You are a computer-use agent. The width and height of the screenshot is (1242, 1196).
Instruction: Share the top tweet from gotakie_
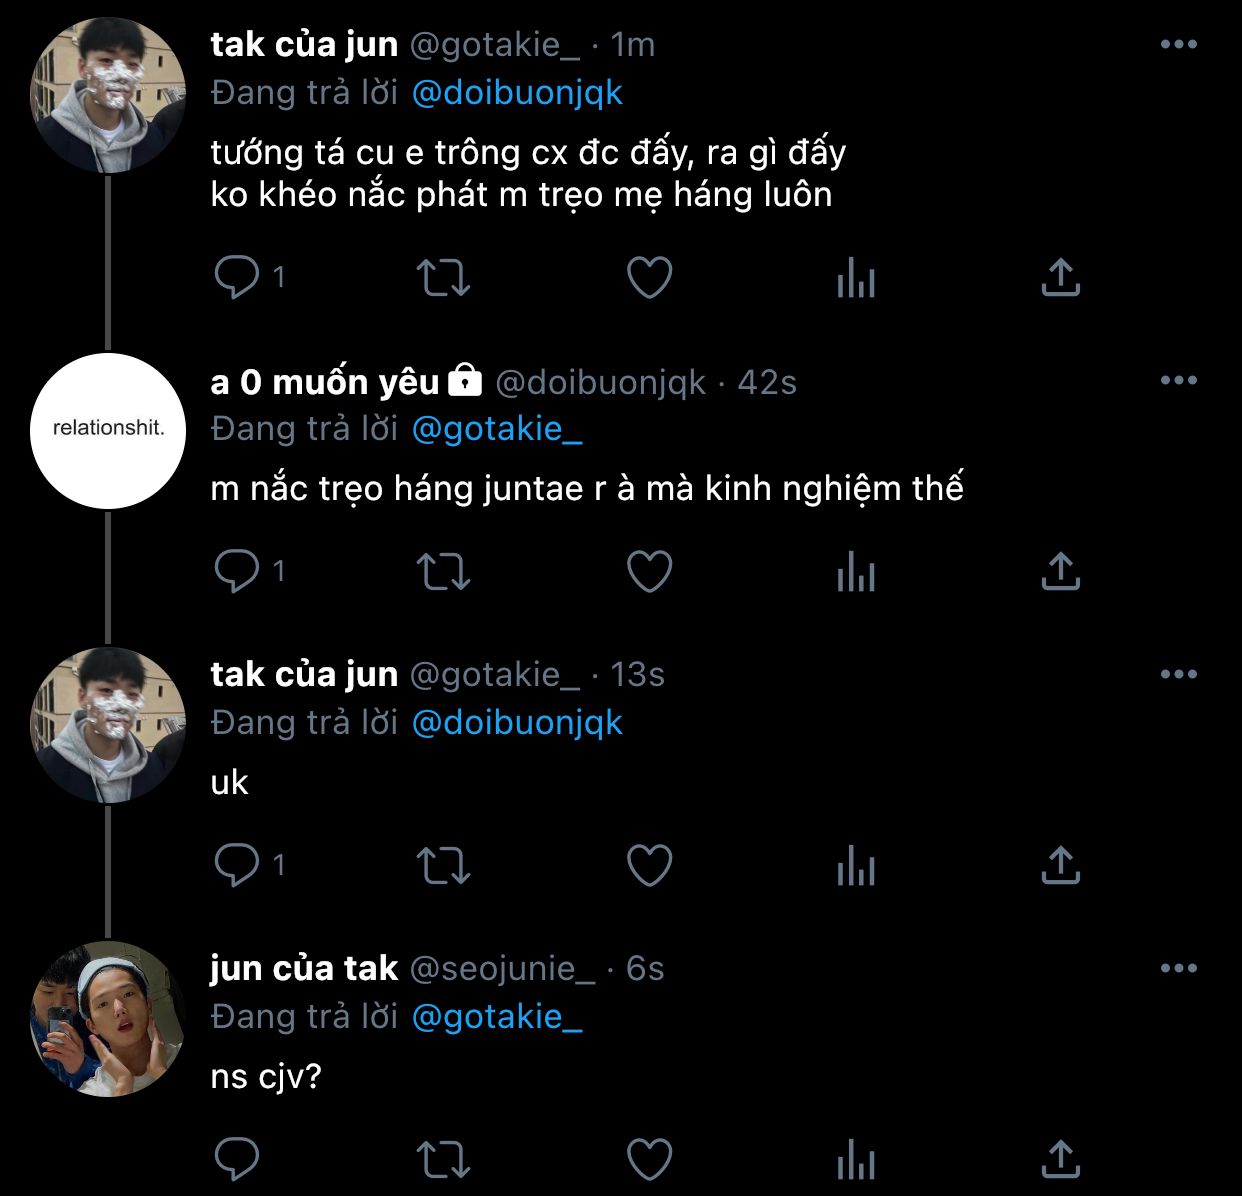(x=1061, y=278)
